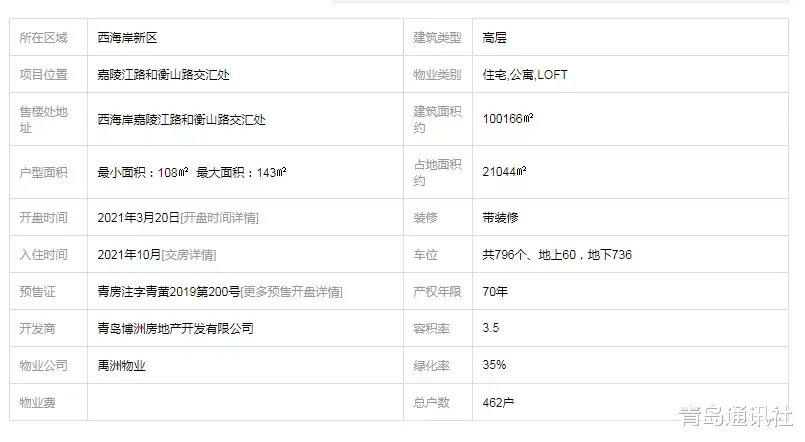This screenshot has height=442, width=805.
Task: Select the 70年 property rights value
Action: pos(495,292)
